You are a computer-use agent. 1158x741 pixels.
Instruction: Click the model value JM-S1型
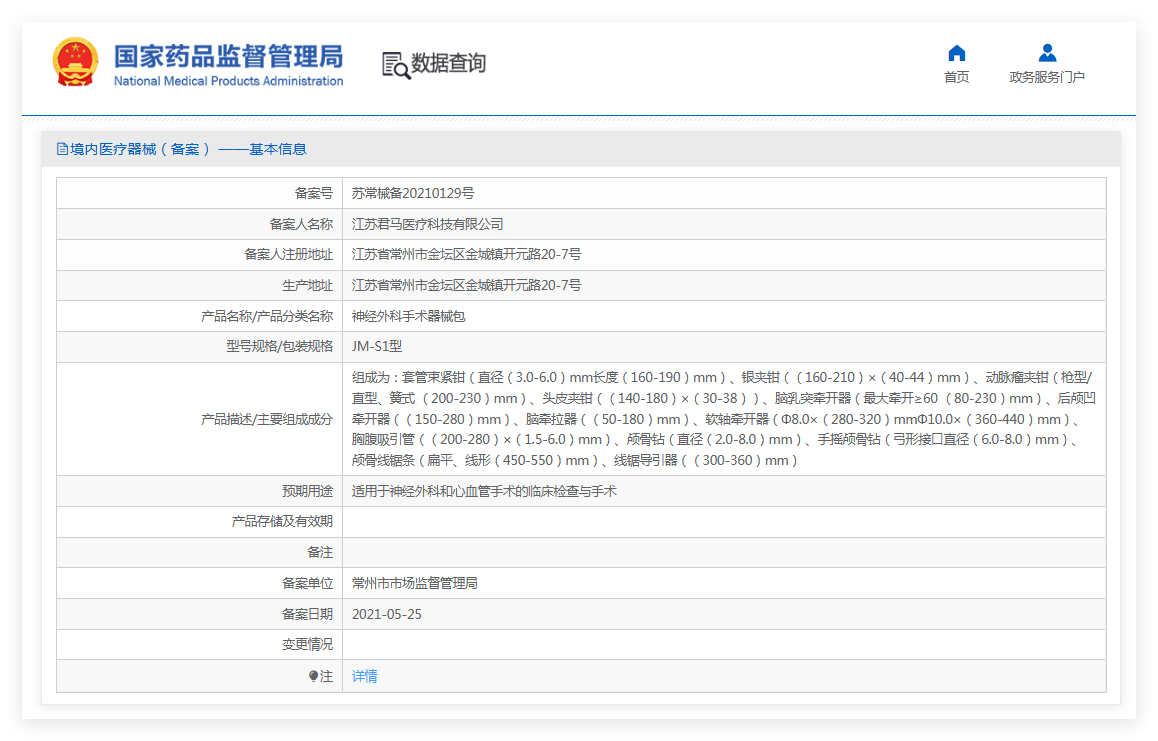click(x=377, y=346)
